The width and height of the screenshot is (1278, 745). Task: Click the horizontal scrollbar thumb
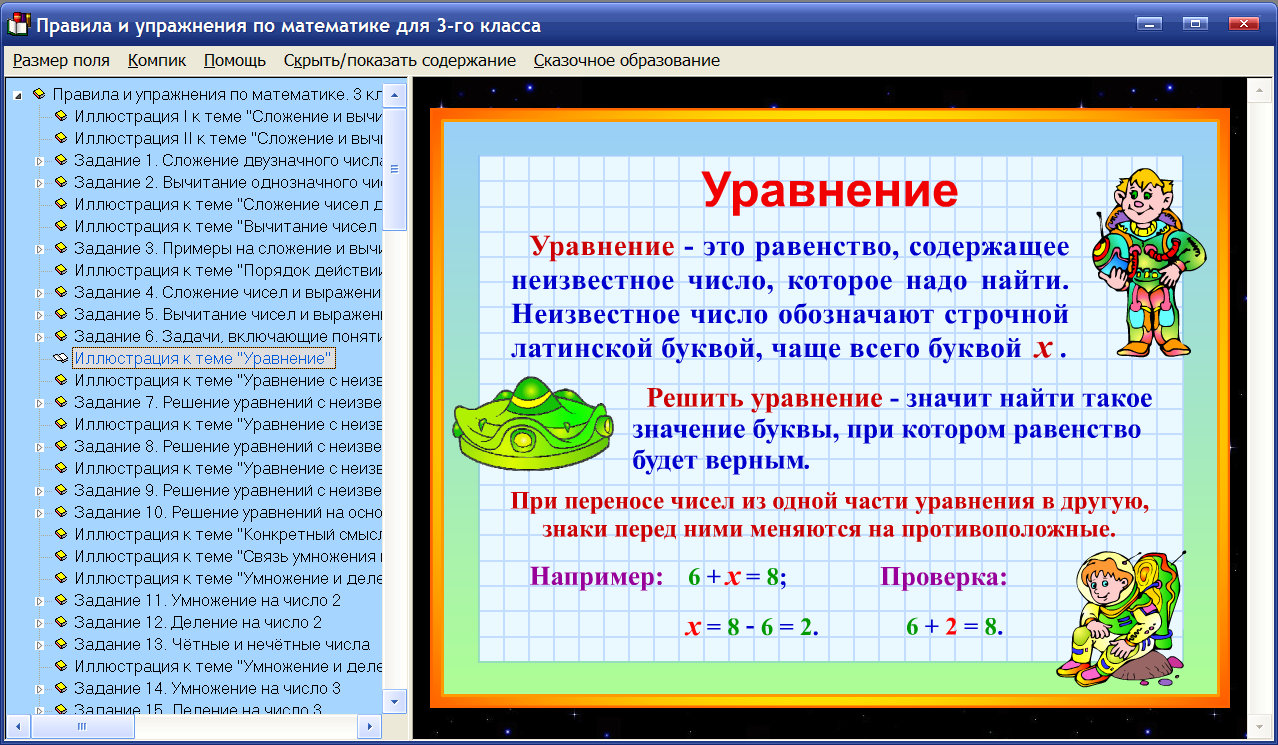point(80,729)
